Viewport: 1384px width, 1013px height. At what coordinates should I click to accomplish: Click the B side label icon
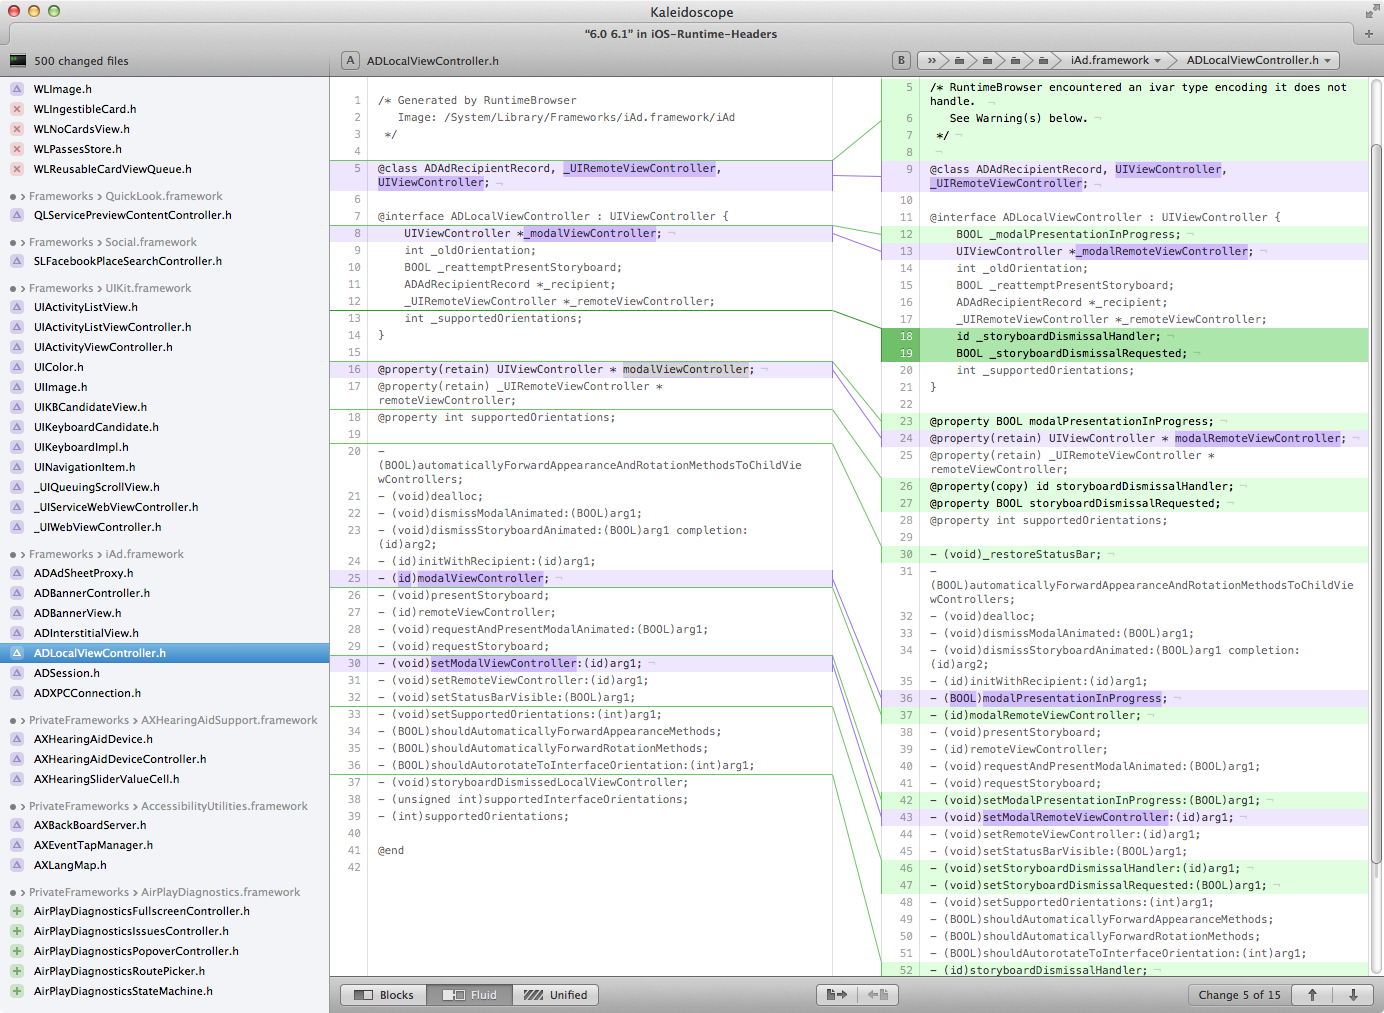pos(902,61)
